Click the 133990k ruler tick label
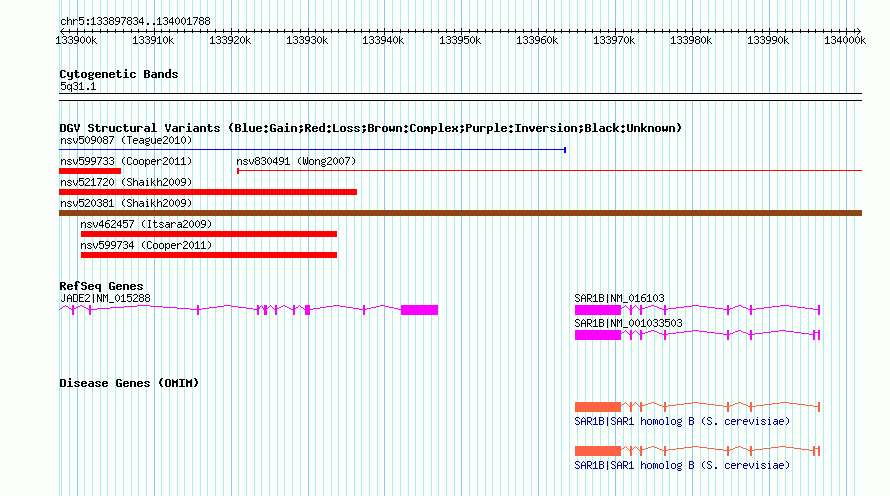 (768, 40)
